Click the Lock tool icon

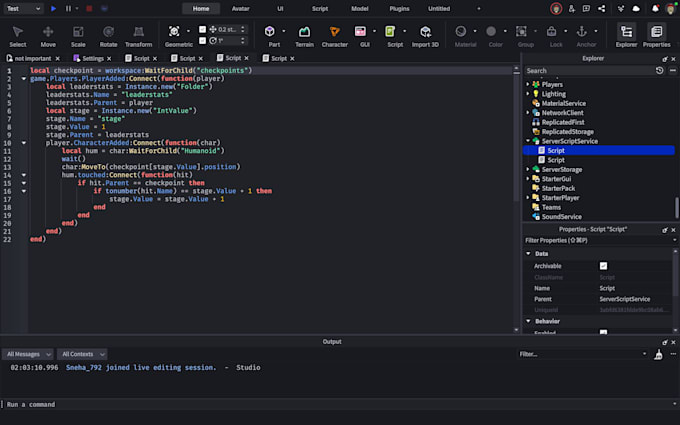(x=551, y=31)
